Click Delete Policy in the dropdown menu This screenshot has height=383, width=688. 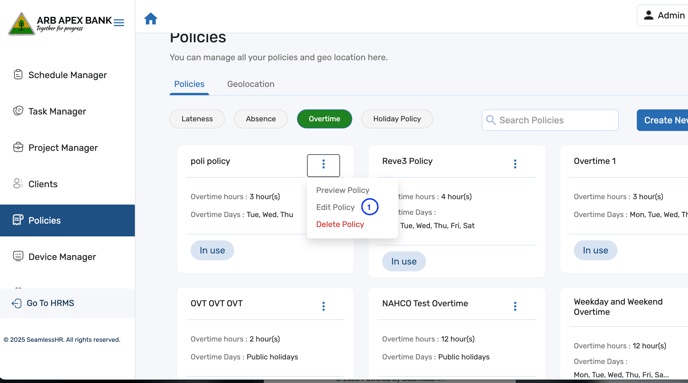340,224
